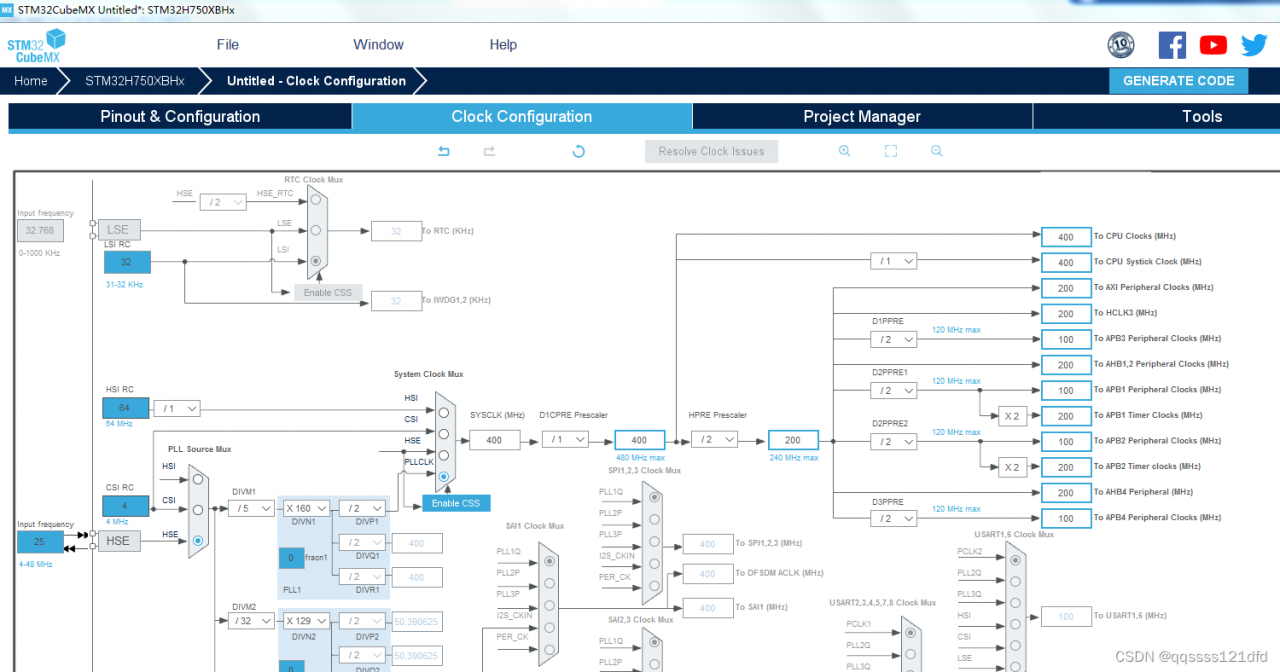1280x672 pixels.
Task: Select CSI in System Clock Mux
Action: point(443,433)
